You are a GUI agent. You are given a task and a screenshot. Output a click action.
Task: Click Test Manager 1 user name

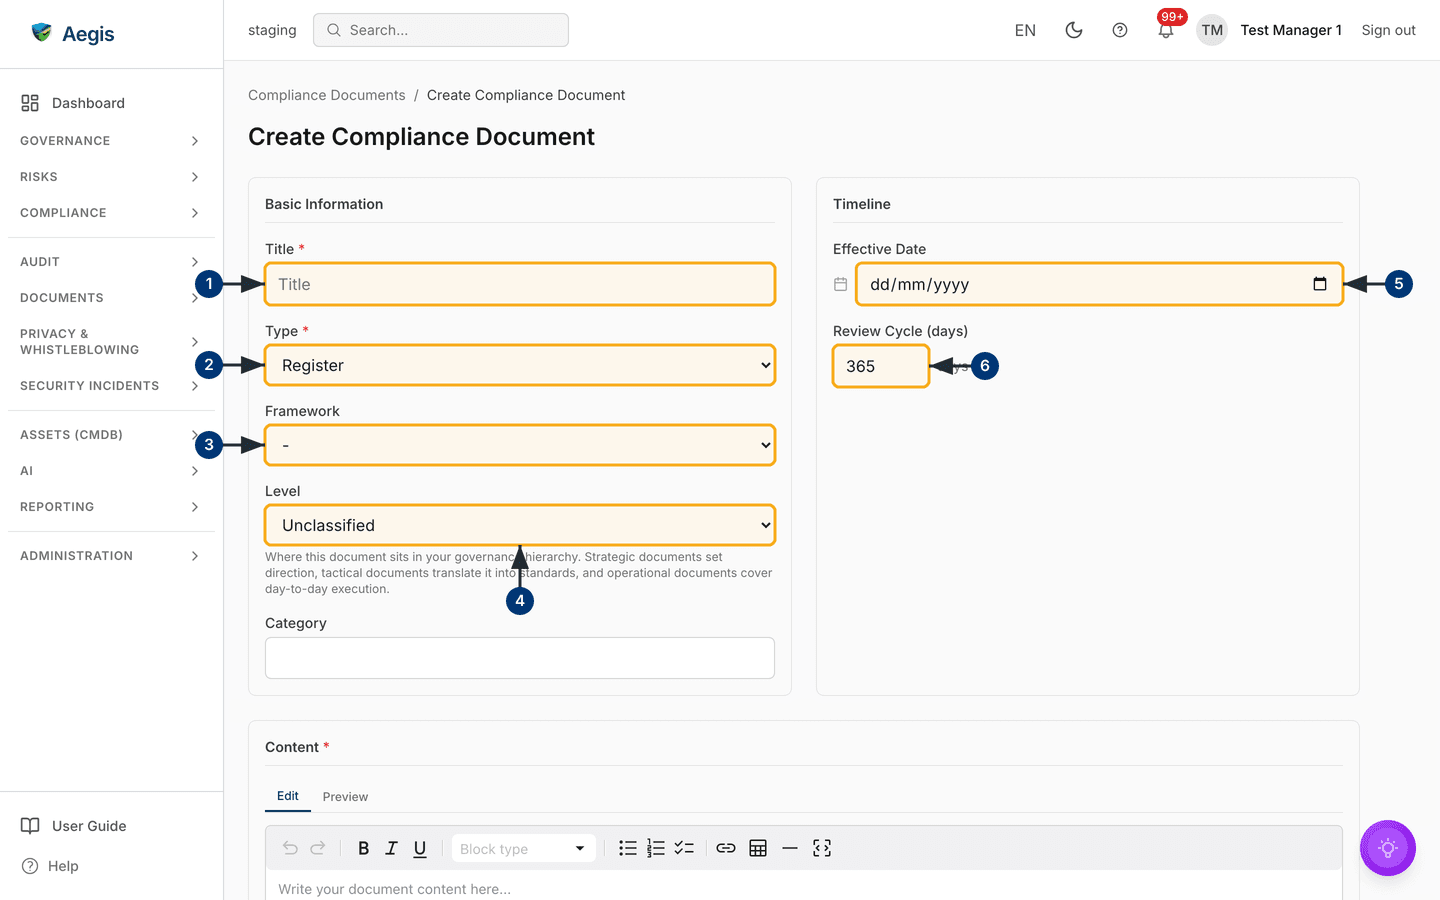1291,30
